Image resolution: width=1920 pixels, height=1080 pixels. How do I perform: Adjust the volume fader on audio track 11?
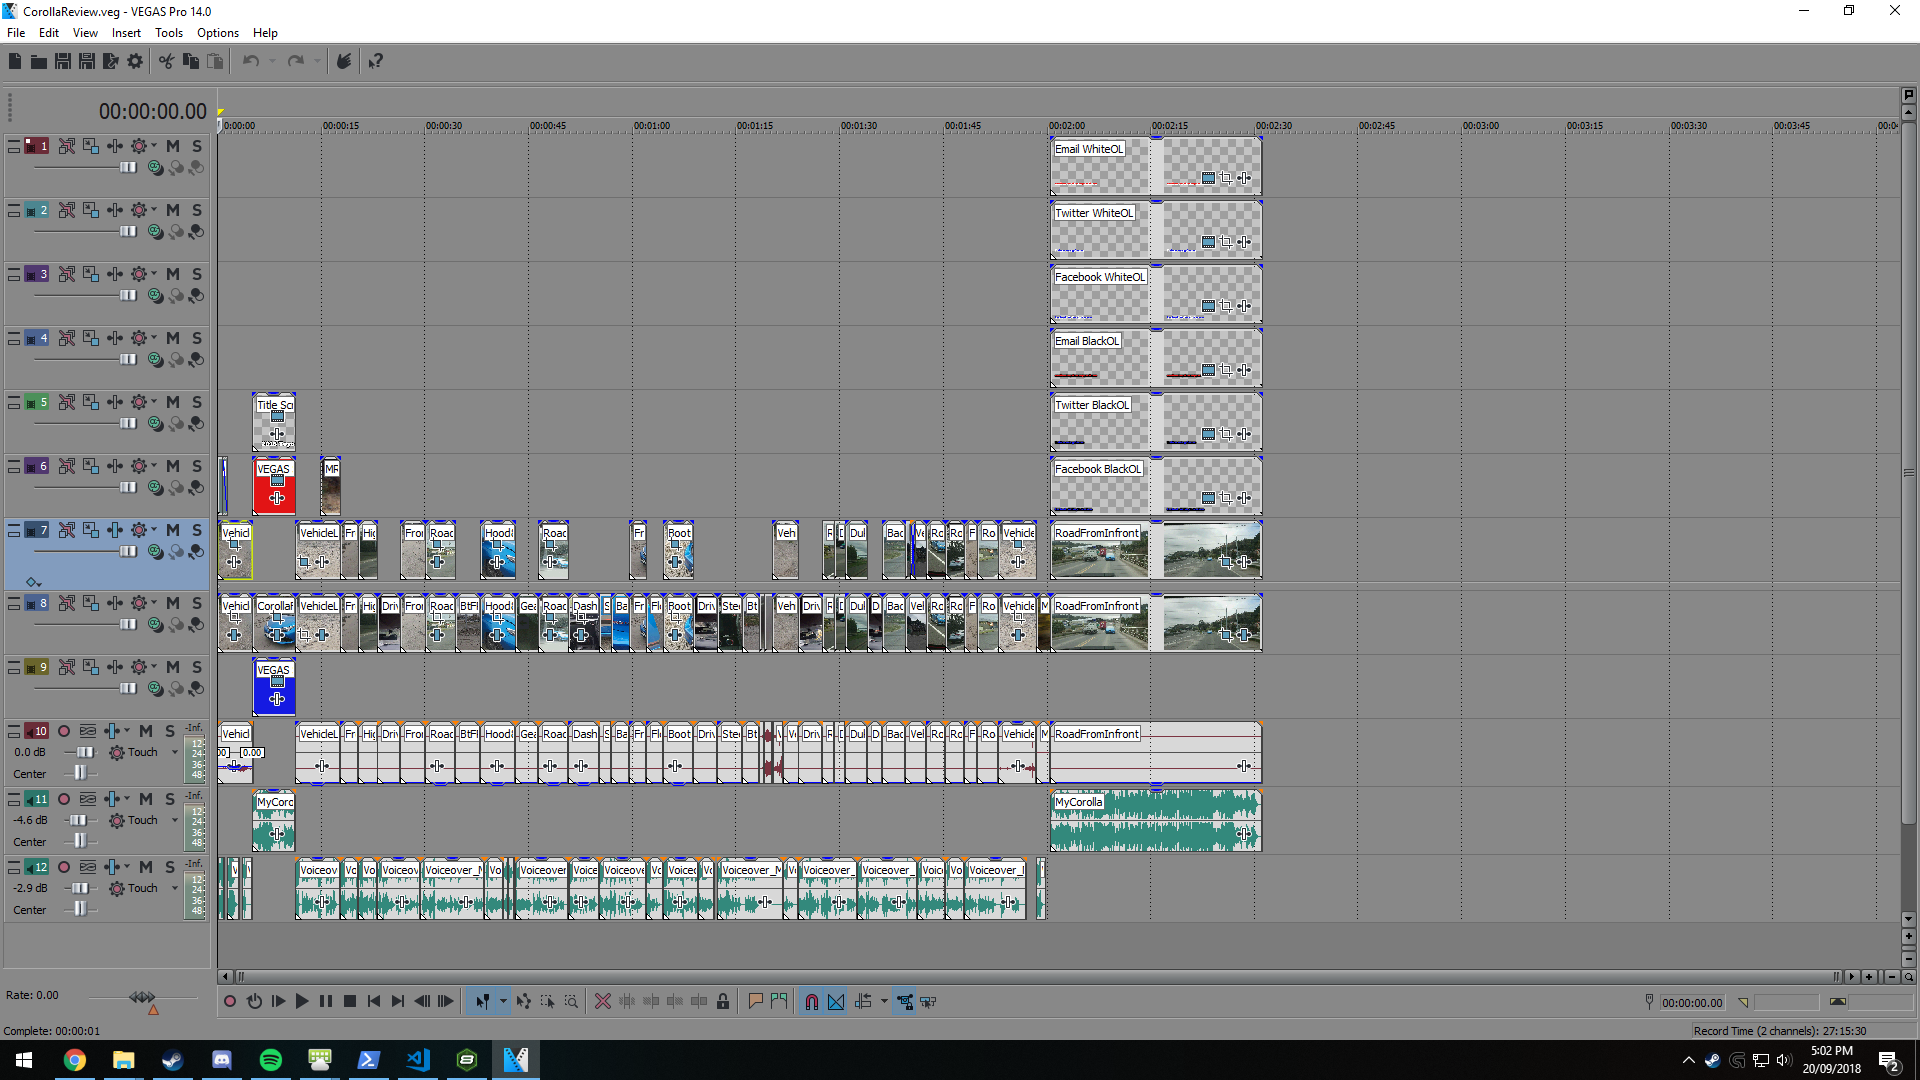pos(79,820)
